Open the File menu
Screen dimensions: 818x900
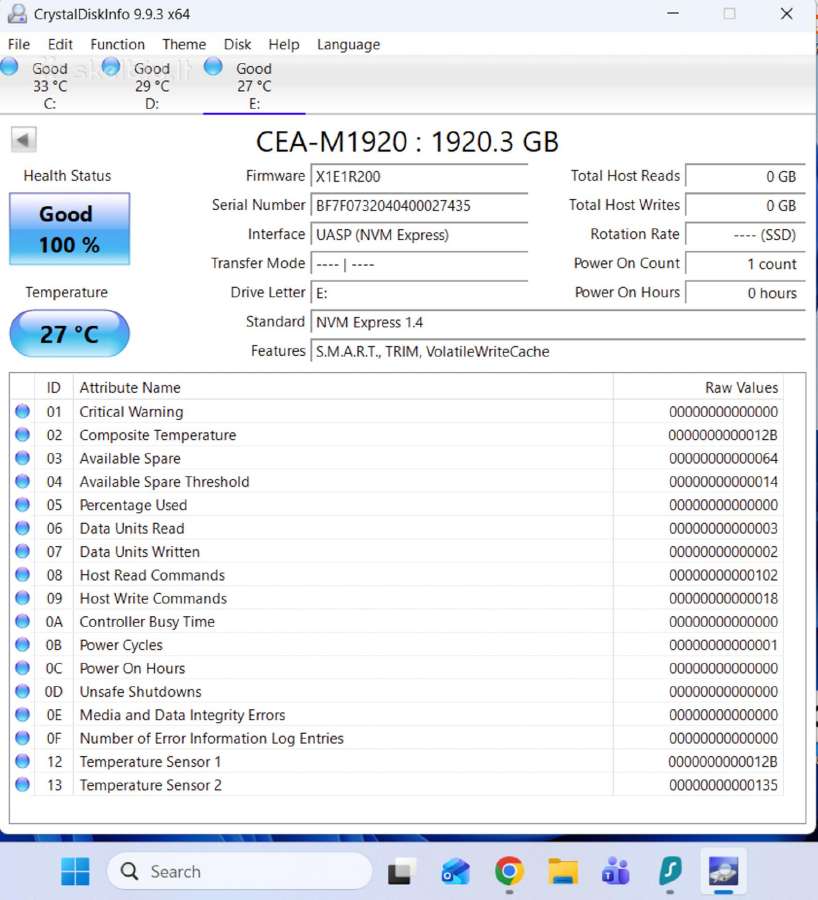click(19, 44)
